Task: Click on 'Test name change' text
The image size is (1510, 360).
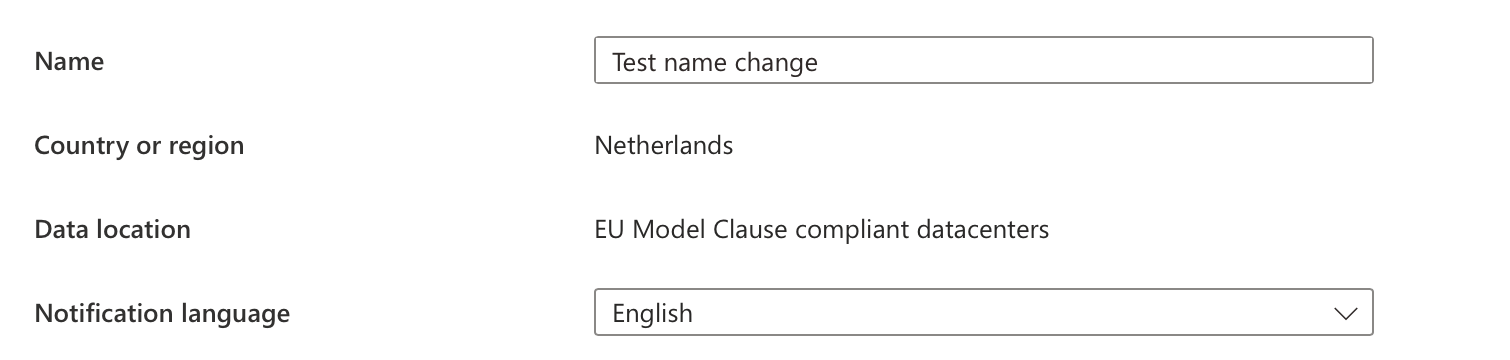Action: pos(715,62)
